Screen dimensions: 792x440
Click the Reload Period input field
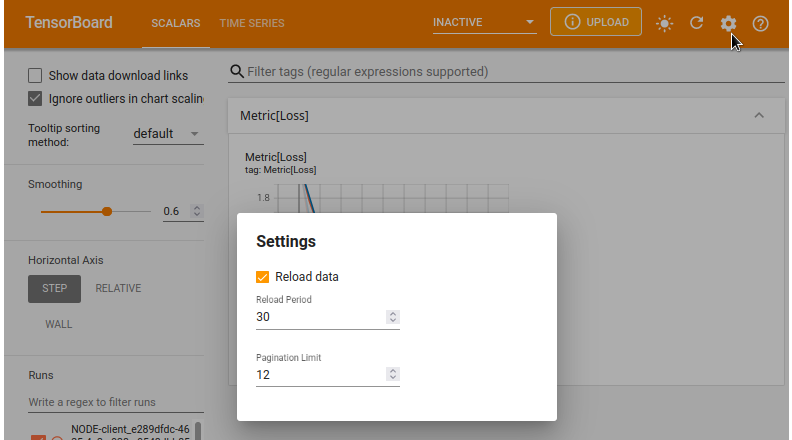(320, 317)
